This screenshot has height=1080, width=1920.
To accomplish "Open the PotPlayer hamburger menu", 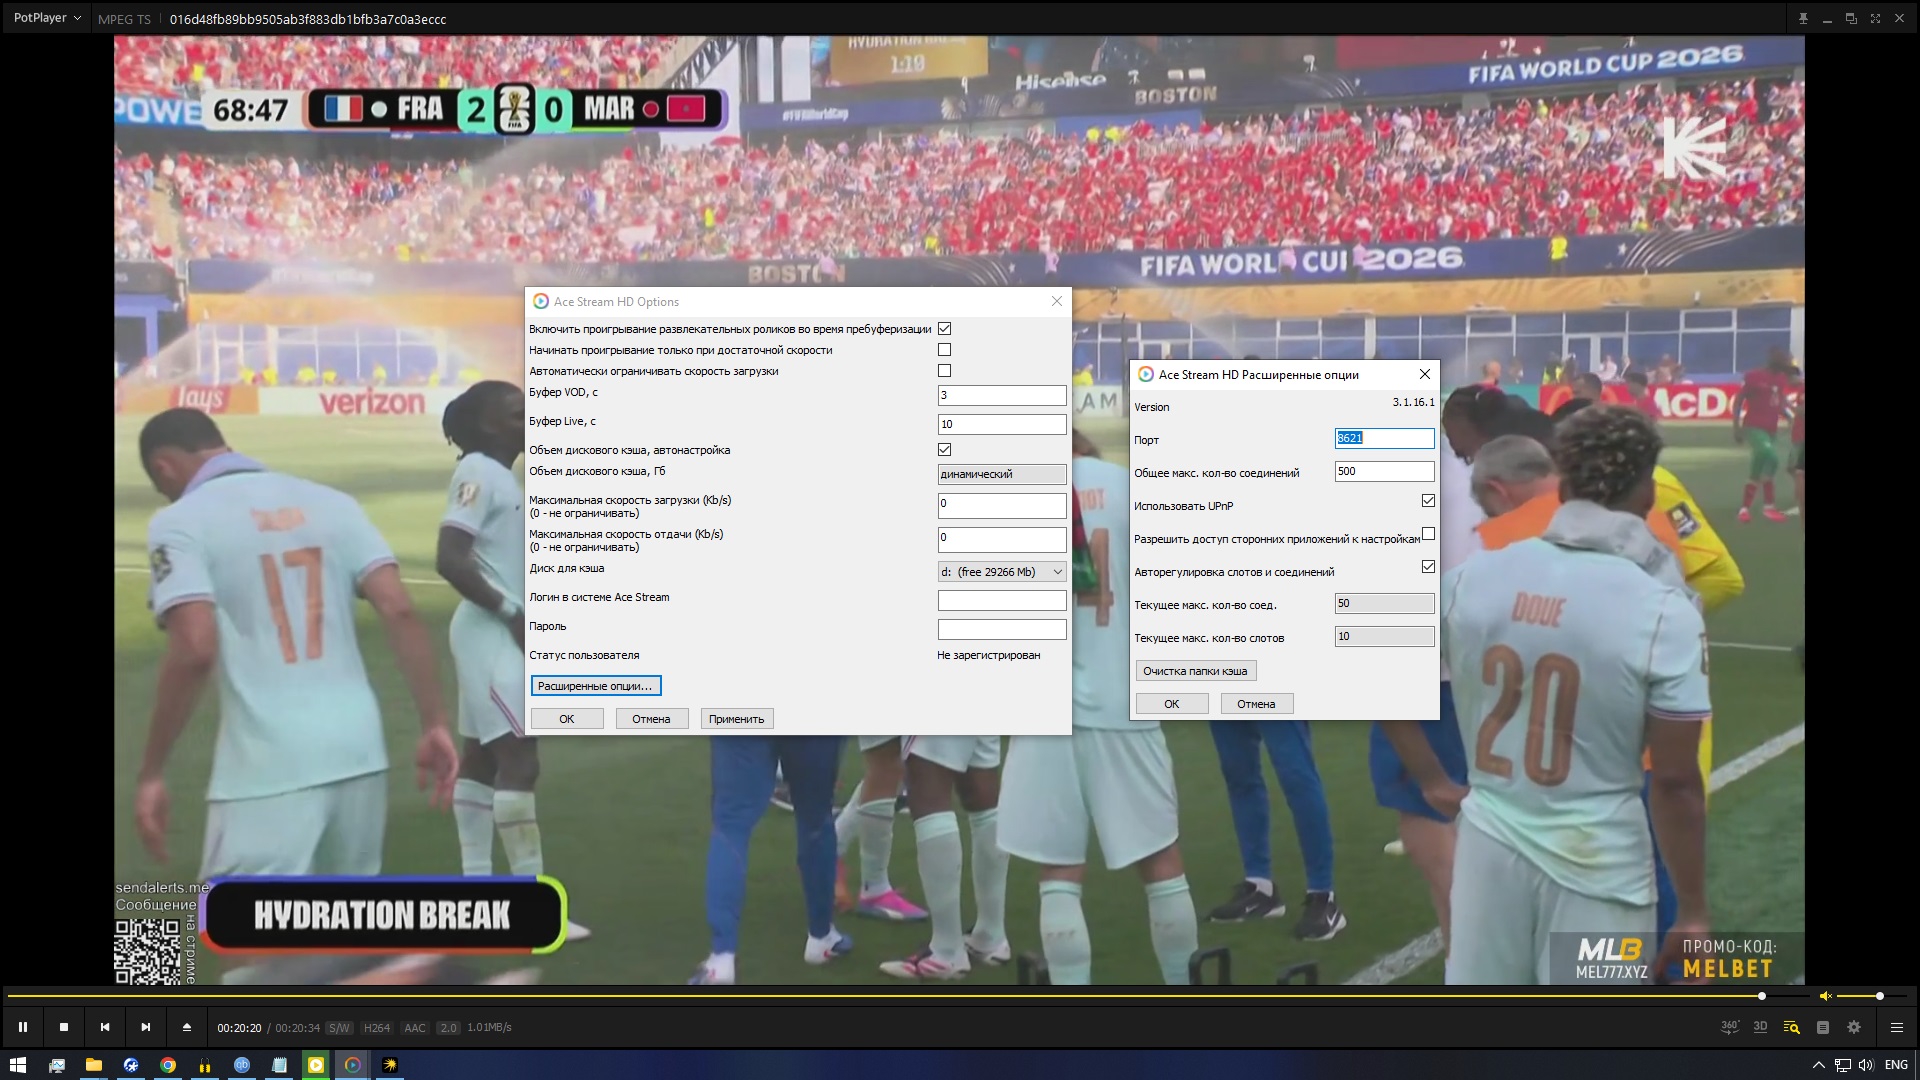I will pos(1897,1027).
